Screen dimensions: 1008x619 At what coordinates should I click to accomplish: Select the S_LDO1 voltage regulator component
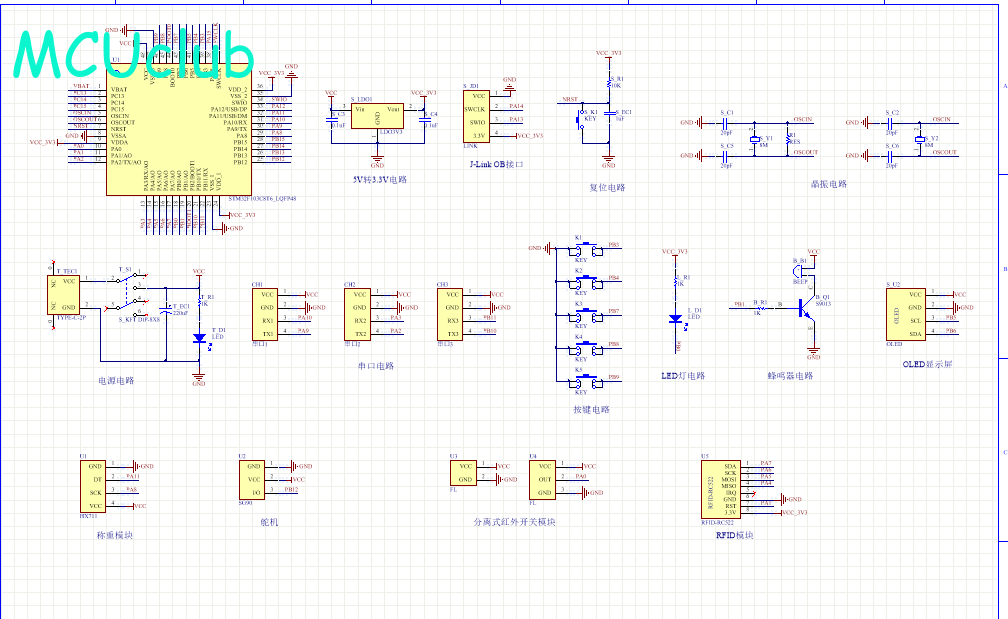(377, 116)
